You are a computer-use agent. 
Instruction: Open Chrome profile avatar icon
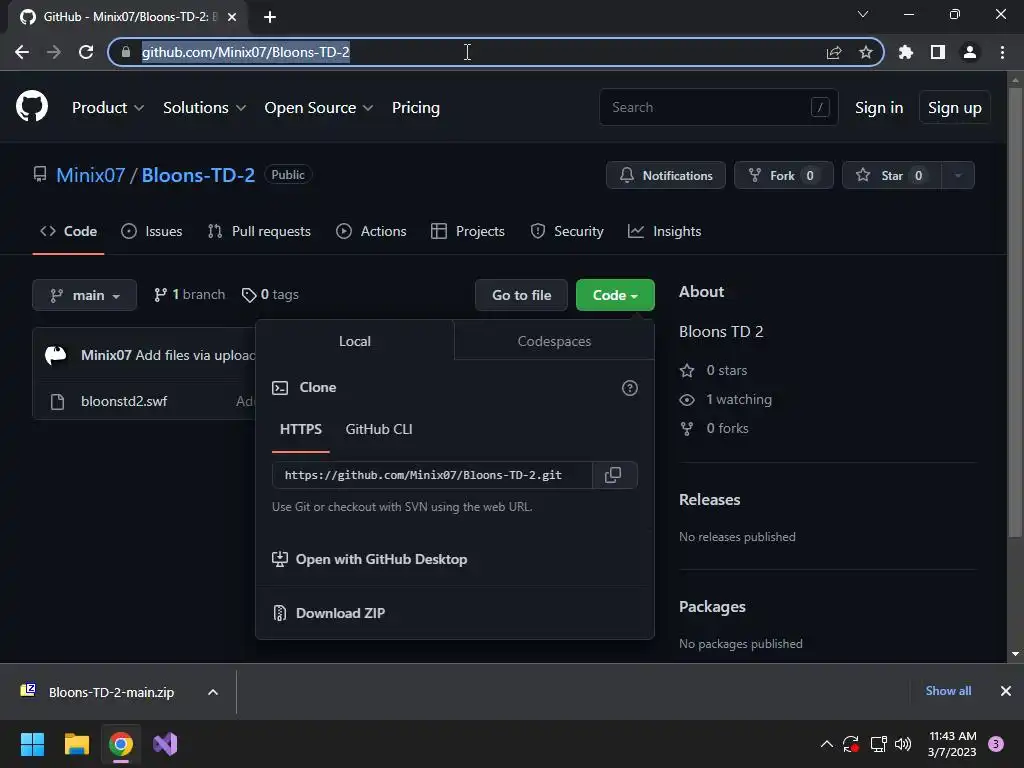coord(970,52)
